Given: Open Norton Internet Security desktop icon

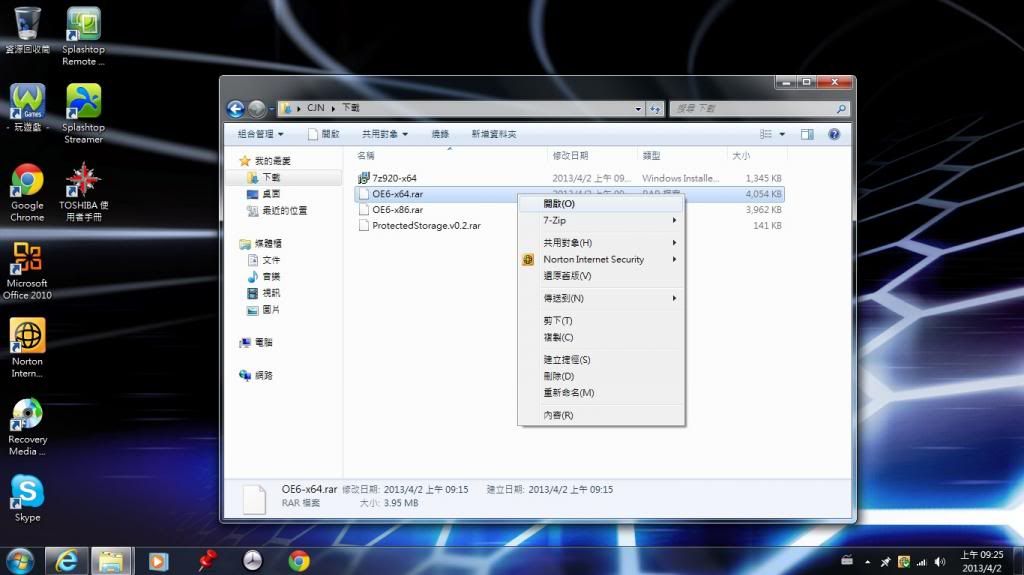Looking at the screenshot, I should coord(27,348).
